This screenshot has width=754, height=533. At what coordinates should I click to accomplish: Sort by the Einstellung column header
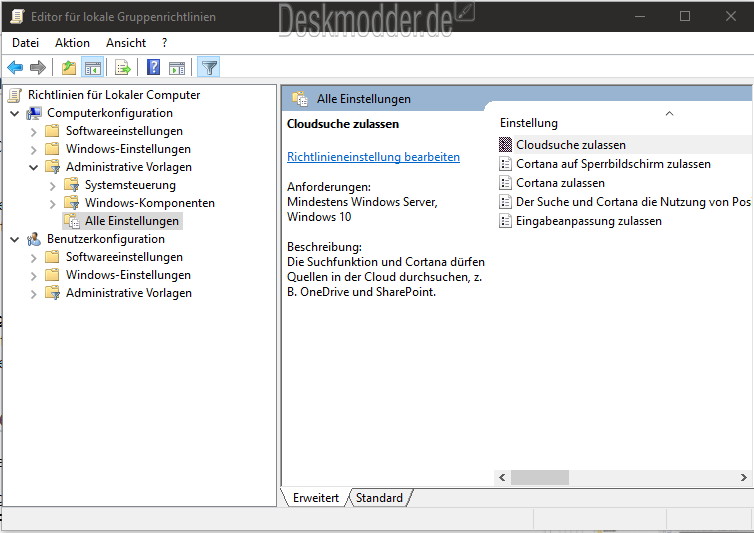pyautogui.click(x=529, y=123)
